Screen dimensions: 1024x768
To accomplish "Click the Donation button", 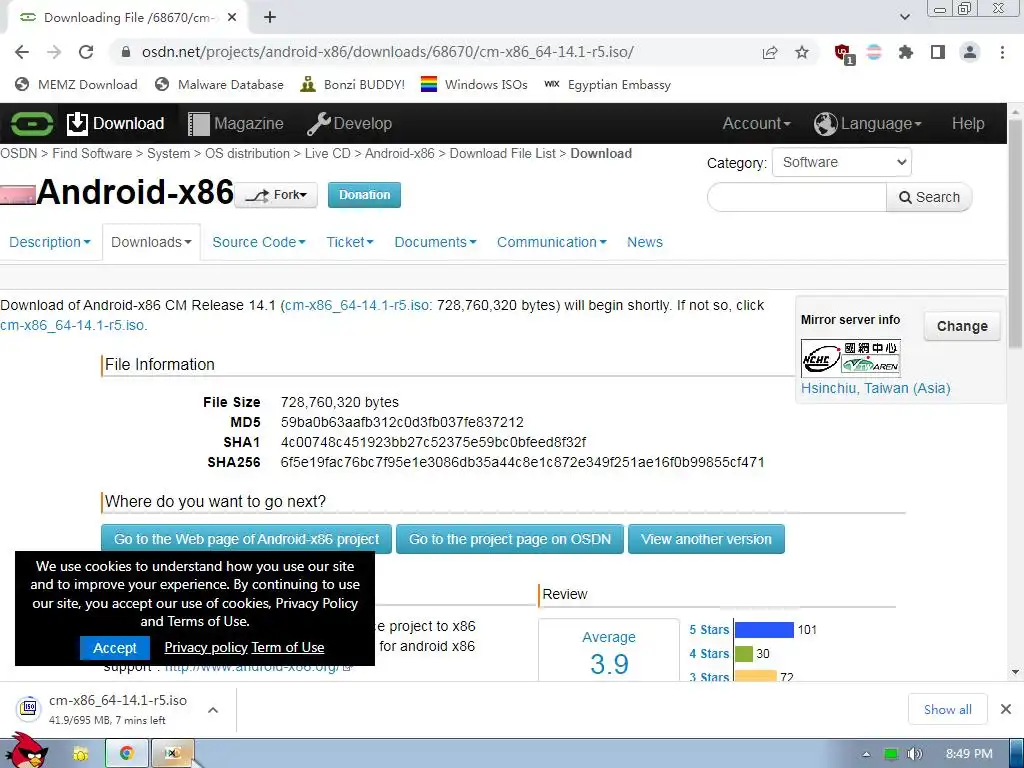I will click(364, 195).
